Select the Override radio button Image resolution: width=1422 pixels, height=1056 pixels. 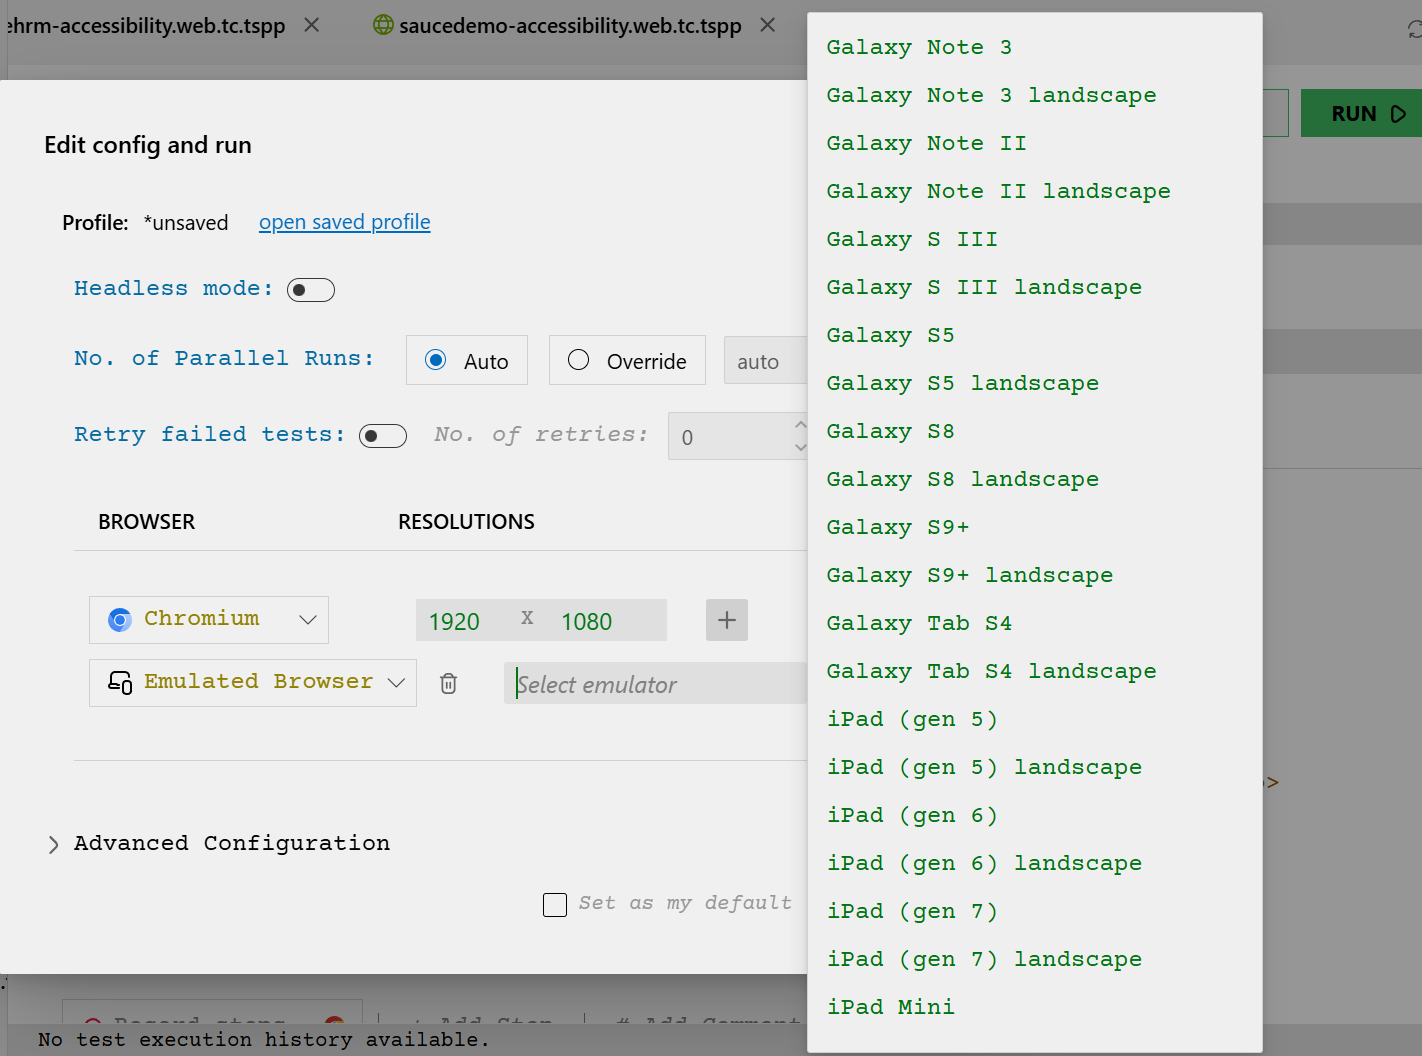click(577, 360)
